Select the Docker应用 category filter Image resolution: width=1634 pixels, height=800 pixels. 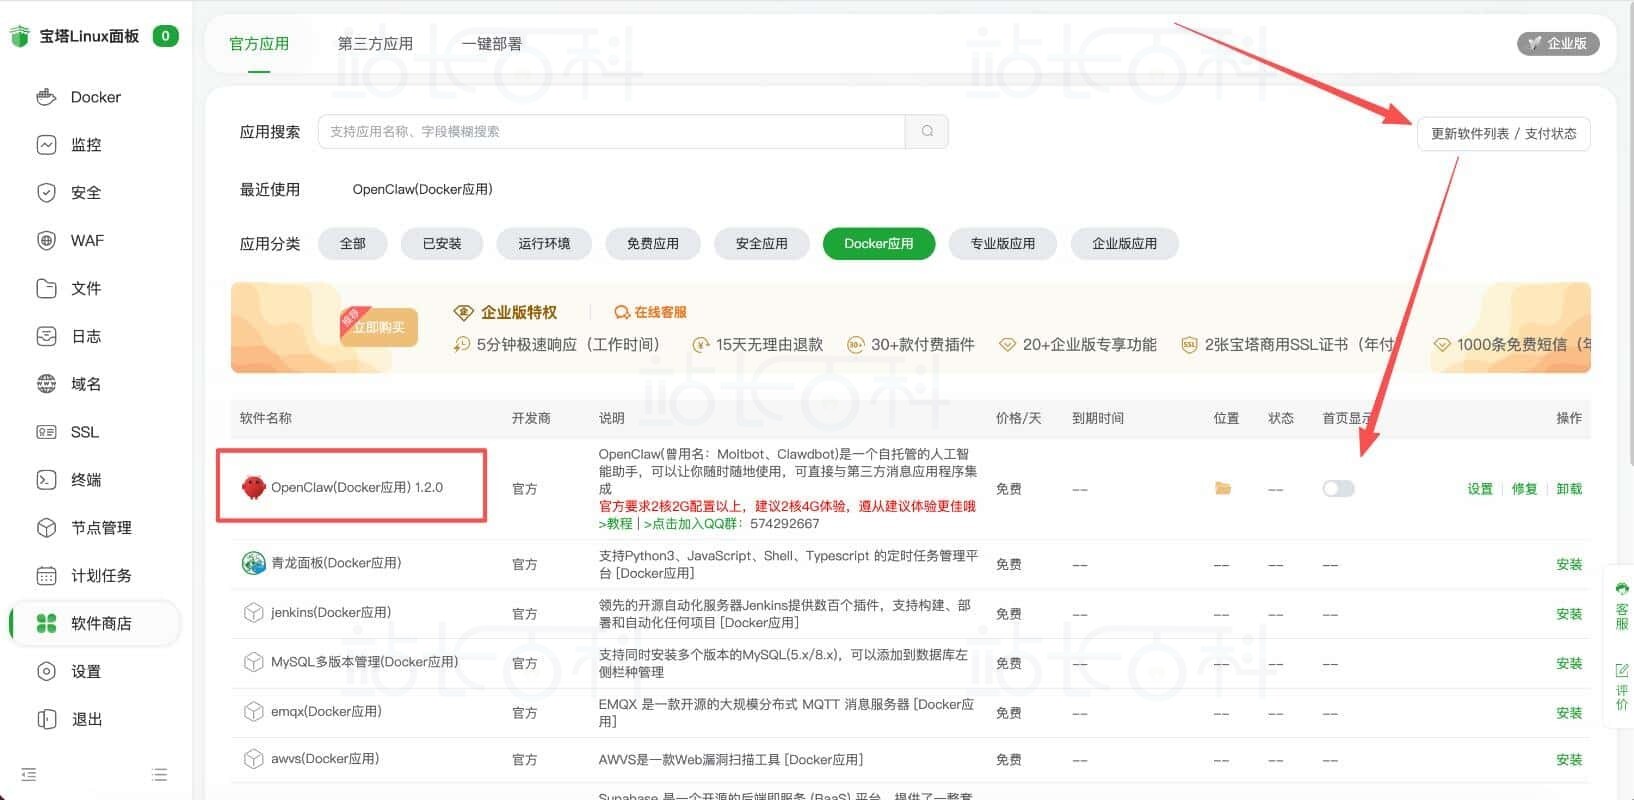tap(879, 244)
